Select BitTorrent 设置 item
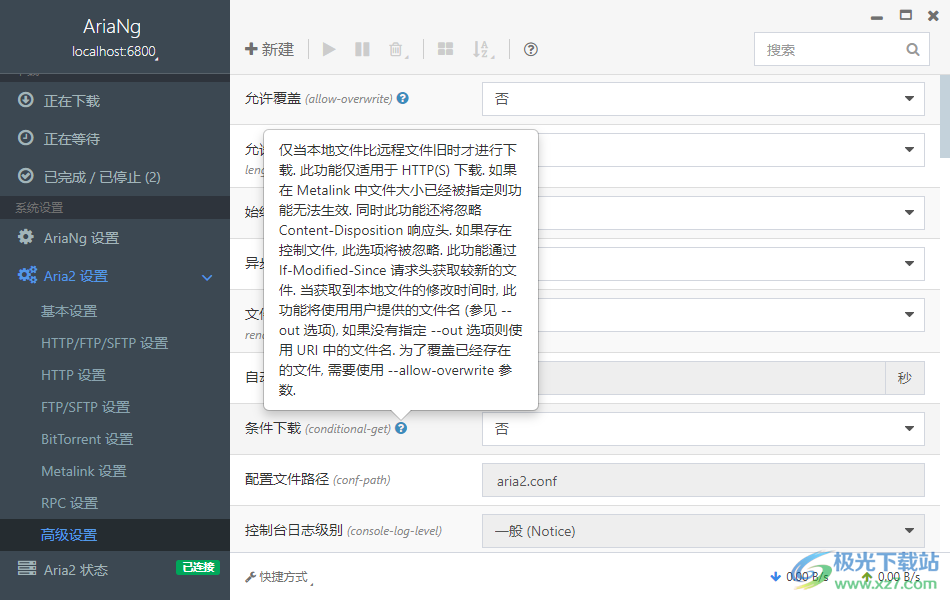This screenshot has width=950, height=600. 87,439
